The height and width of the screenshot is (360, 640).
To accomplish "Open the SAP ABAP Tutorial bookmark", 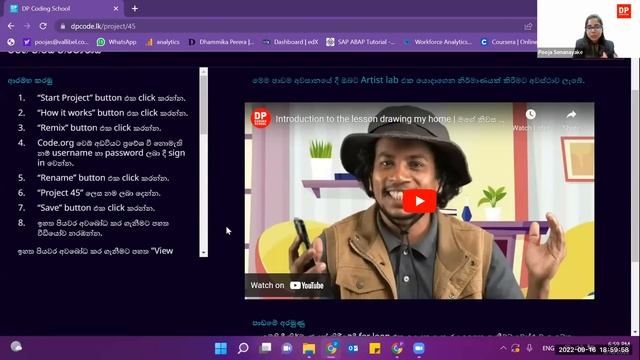I will [361, 42].
